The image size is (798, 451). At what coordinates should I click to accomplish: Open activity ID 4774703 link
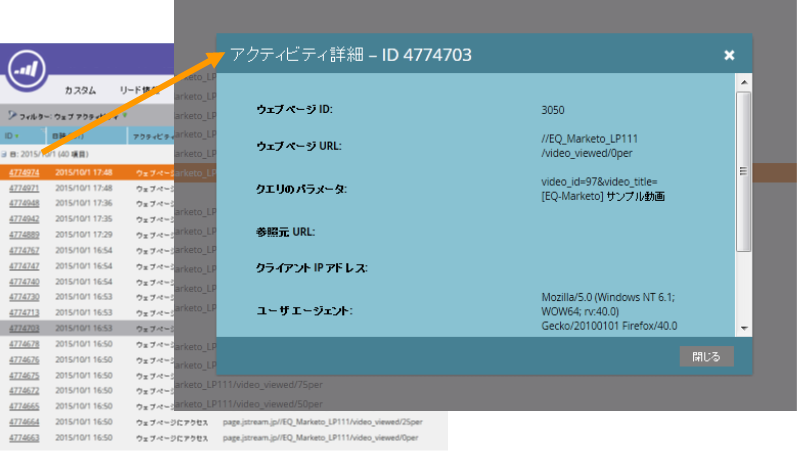coord(24,328)
